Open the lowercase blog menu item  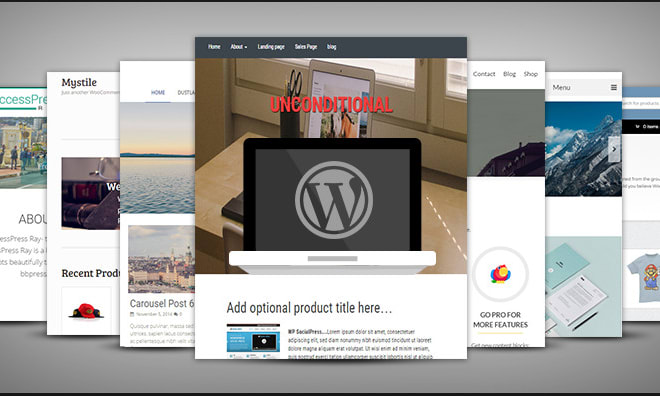[332, 47]
